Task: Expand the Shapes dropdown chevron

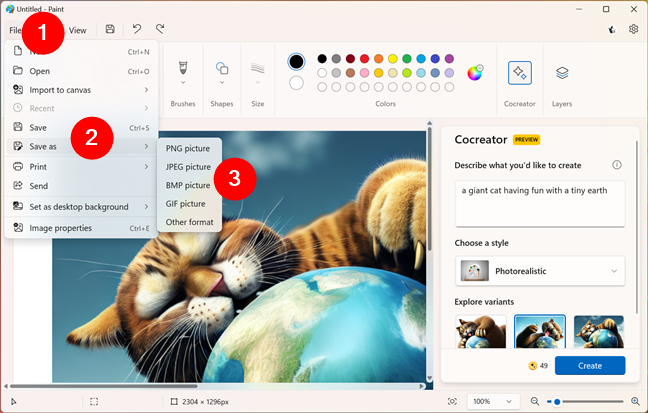Action: [x=222, y=82]
